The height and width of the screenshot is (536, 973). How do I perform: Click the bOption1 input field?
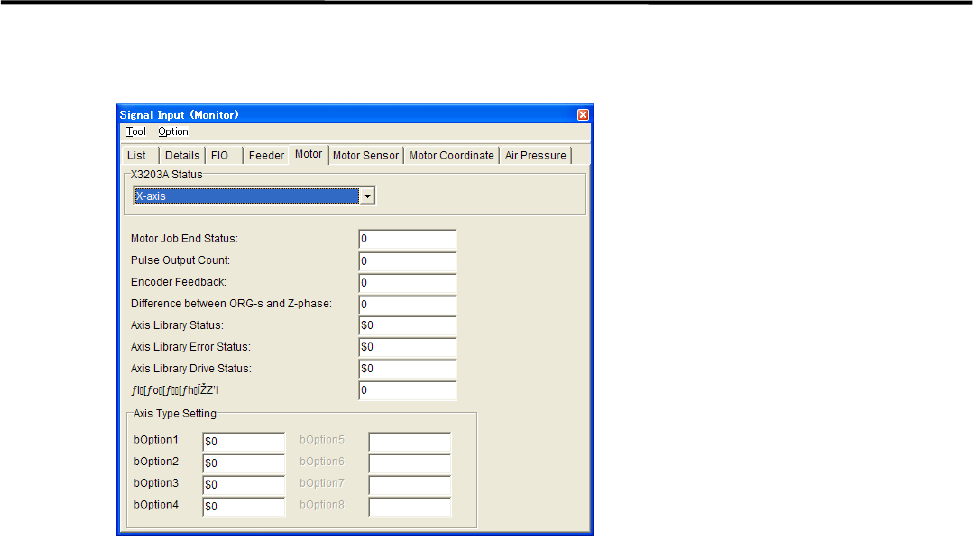(x=243, y=442)
